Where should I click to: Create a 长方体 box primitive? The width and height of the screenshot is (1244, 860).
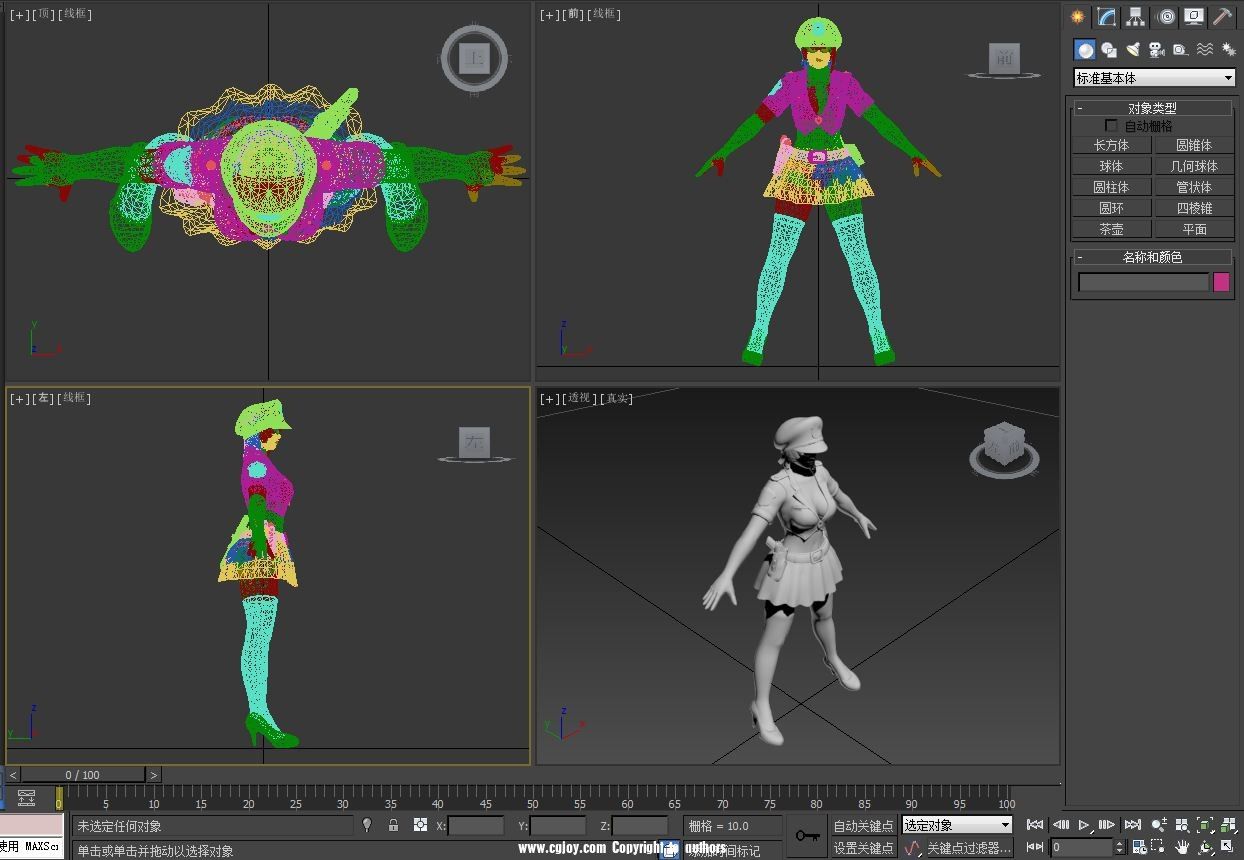click(x=1111, y=145)
